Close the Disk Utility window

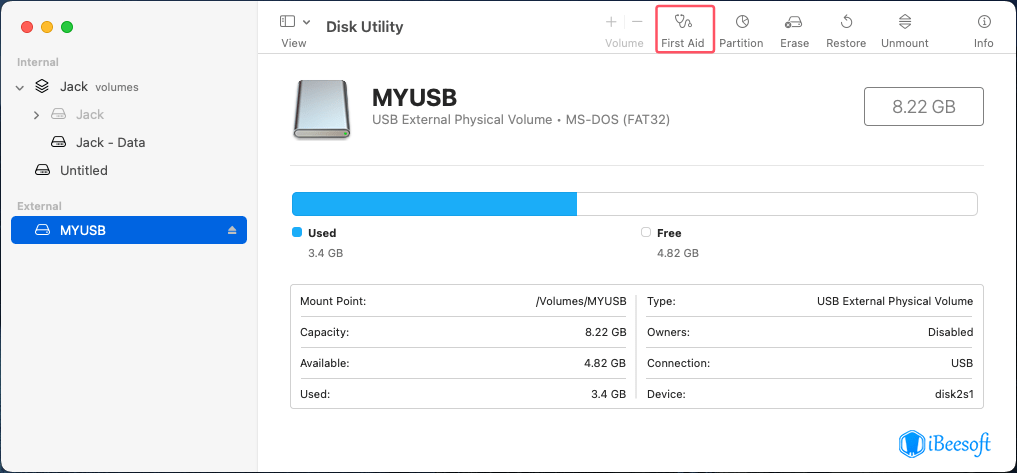click(27, 27)
